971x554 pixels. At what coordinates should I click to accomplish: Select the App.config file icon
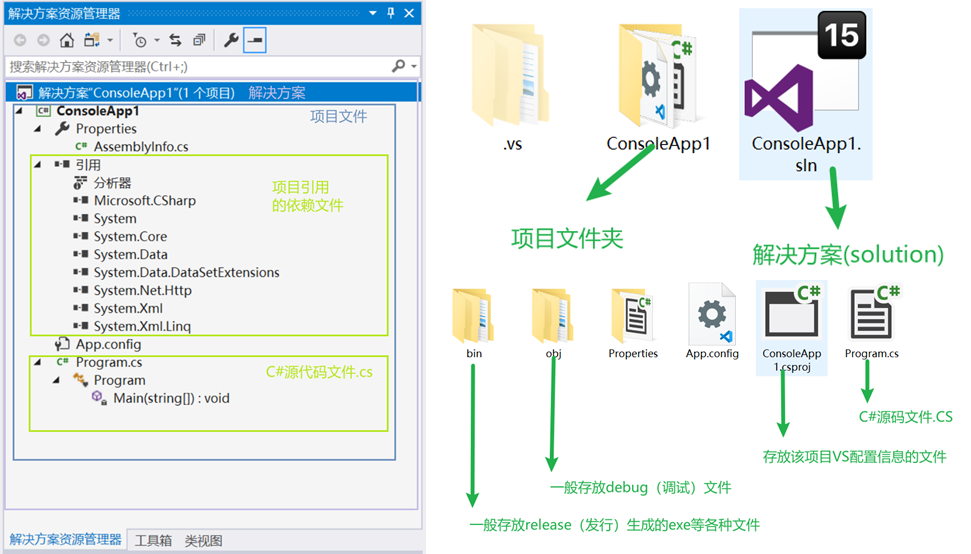[x=712, y=314]
